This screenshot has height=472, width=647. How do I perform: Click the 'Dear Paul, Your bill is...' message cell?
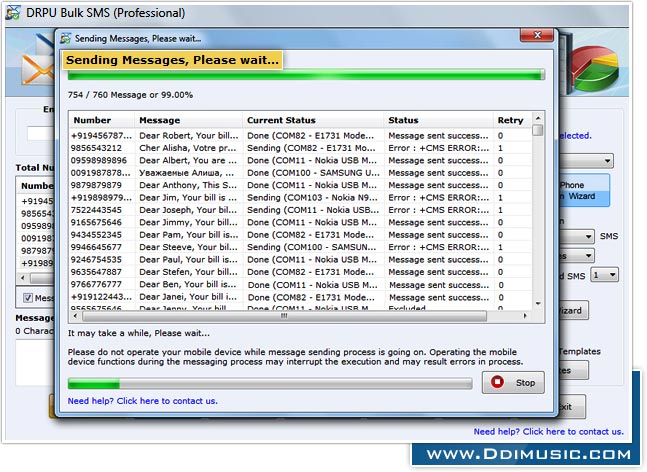pos(188,259)
